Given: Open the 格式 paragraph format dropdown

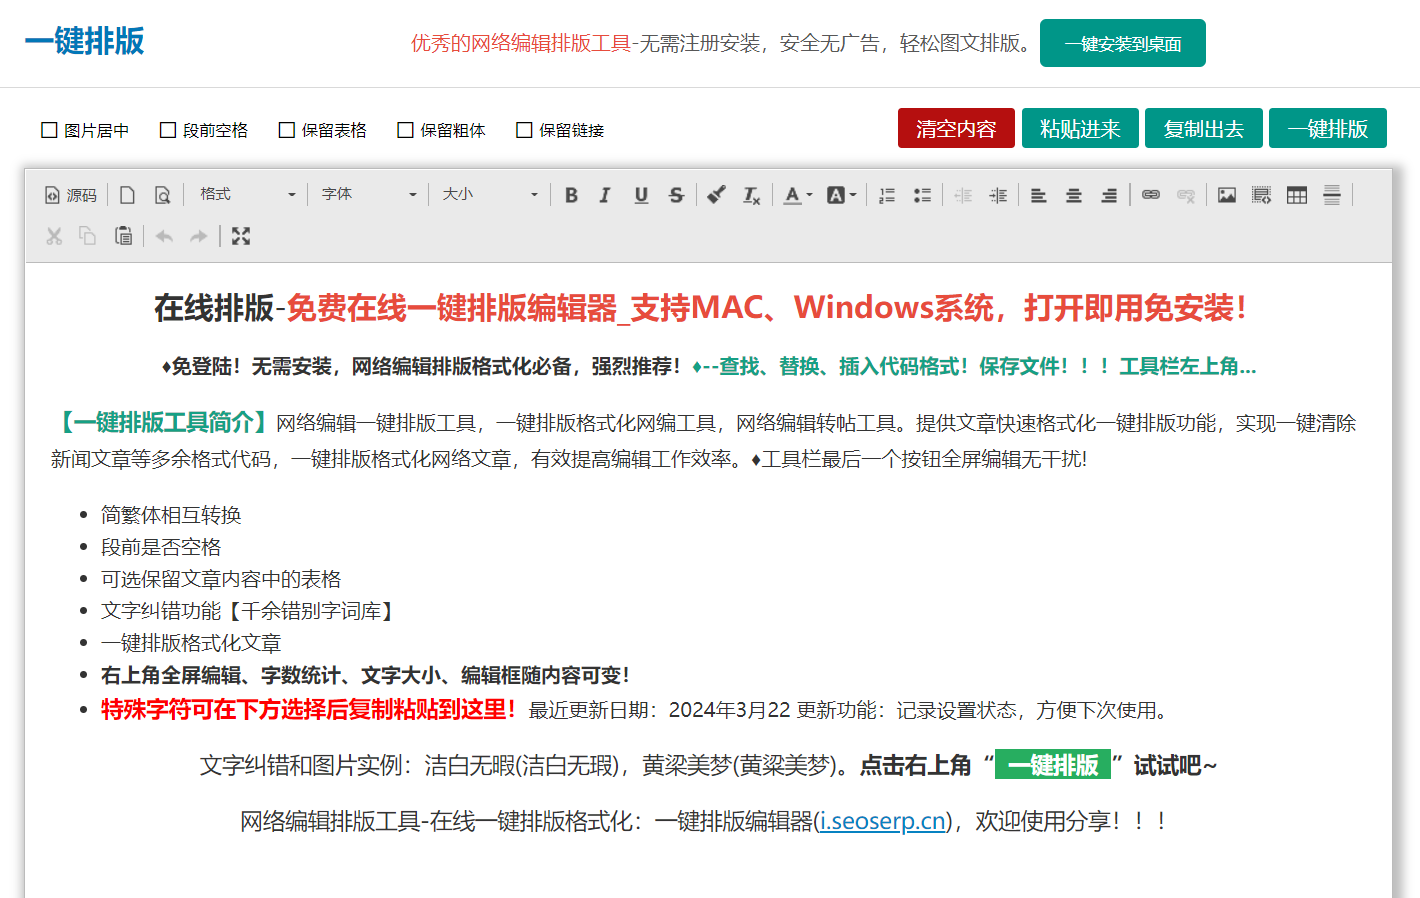Looking at the screenshot, I should [247, 194].
